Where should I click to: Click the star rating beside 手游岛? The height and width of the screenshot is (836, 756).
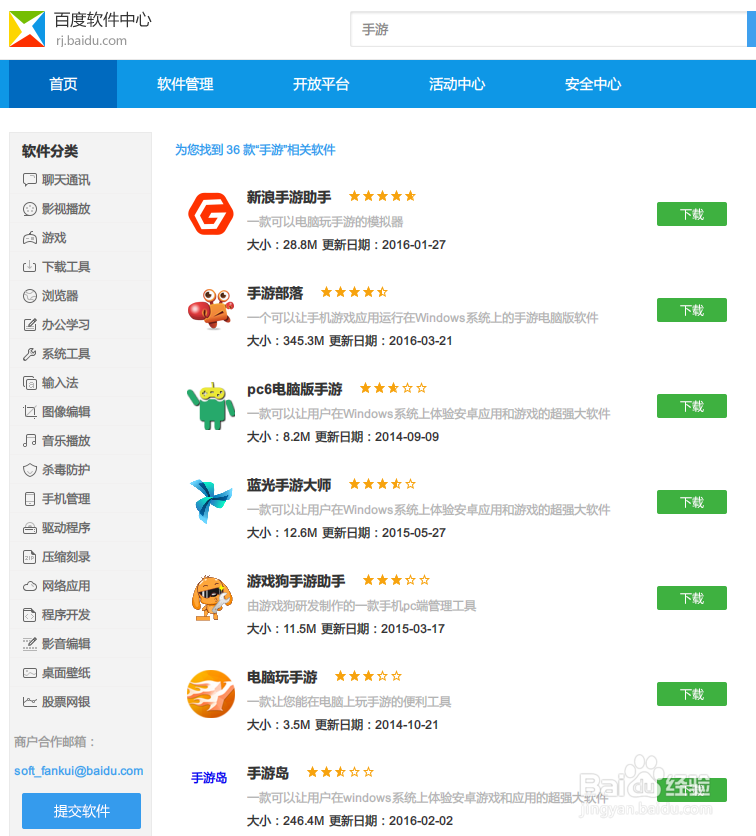click(x=340, y=772)
